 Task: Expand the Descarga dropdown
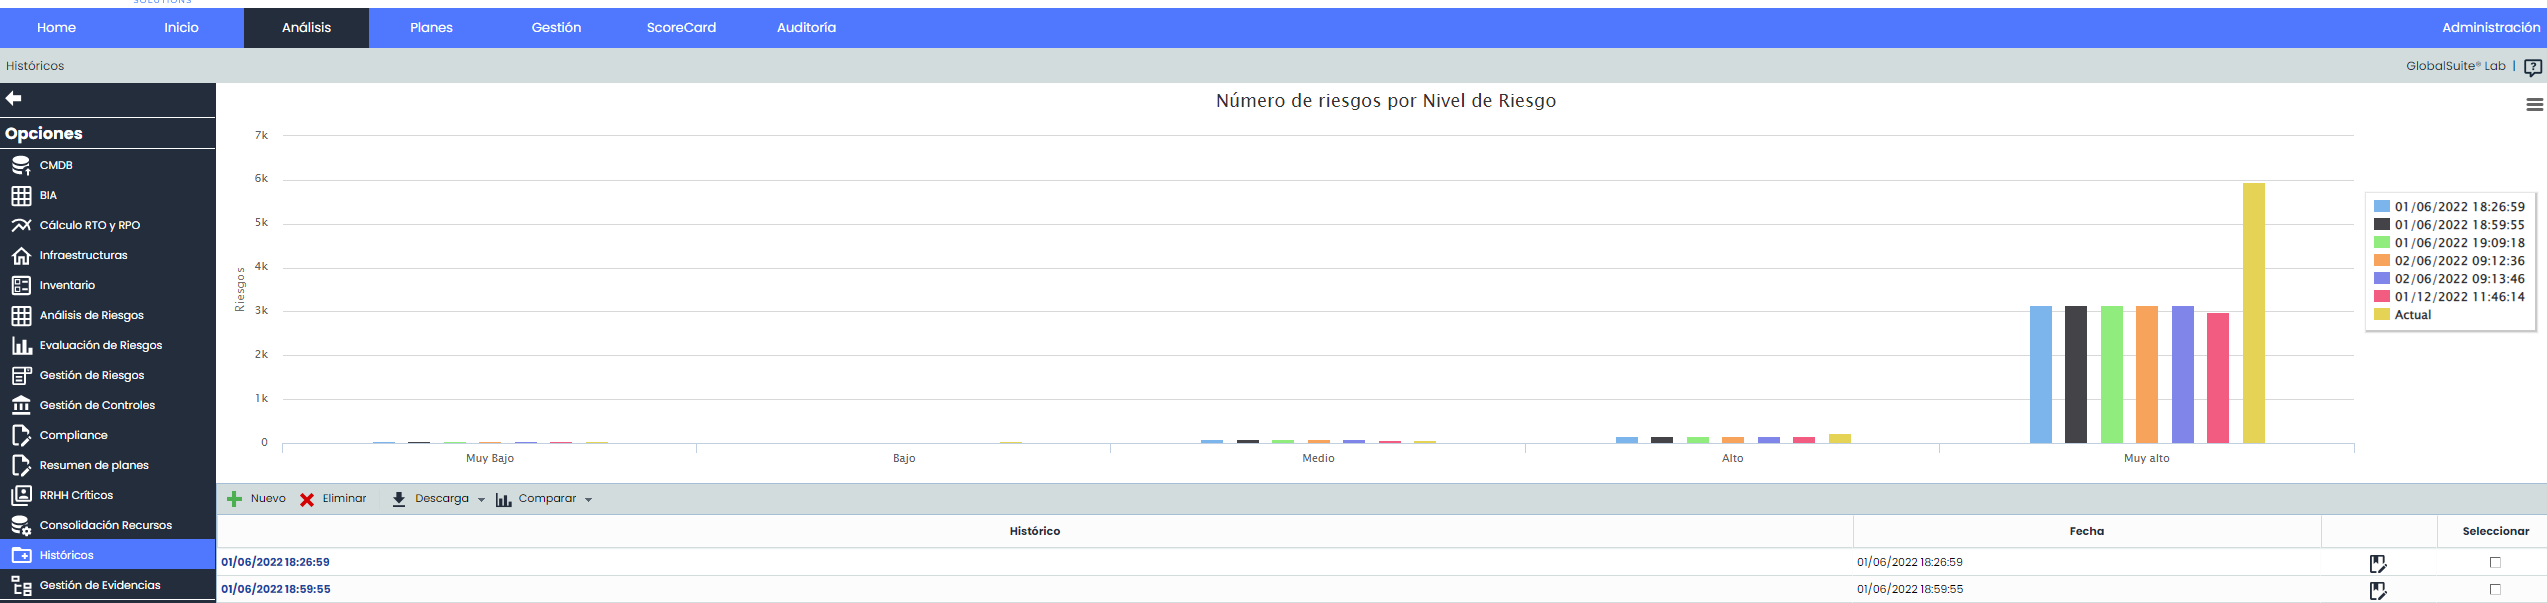pos(441,499)
